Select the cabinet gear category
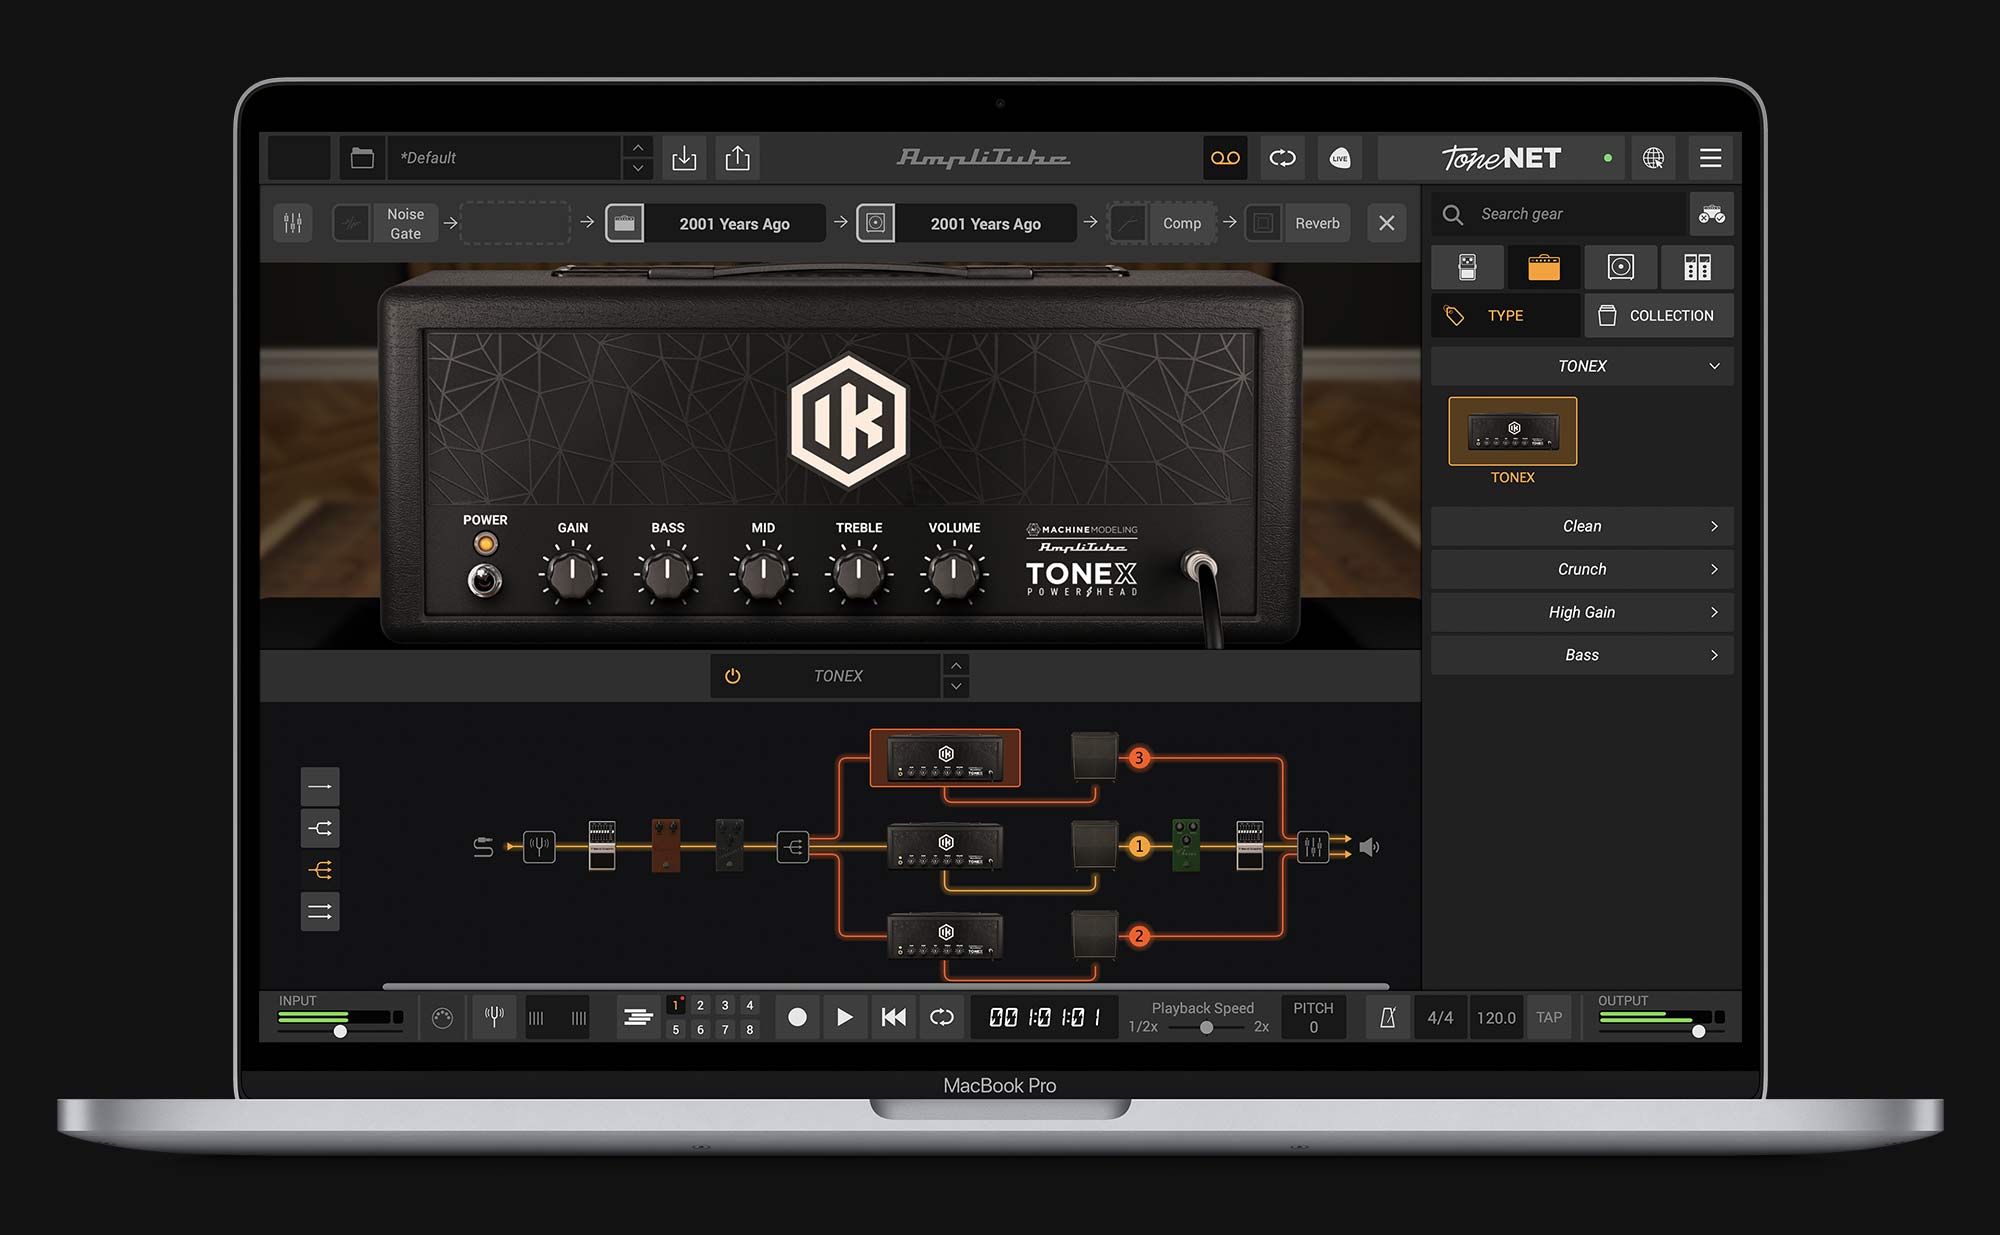2000x1235 pixels. pos(1621,267)
